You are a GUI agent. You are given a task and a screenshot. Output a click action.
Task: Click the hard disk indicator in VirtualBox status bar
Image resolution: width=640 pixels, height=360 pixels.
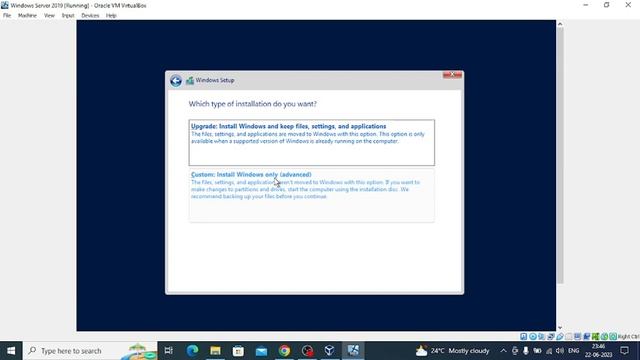click(523, 336)
